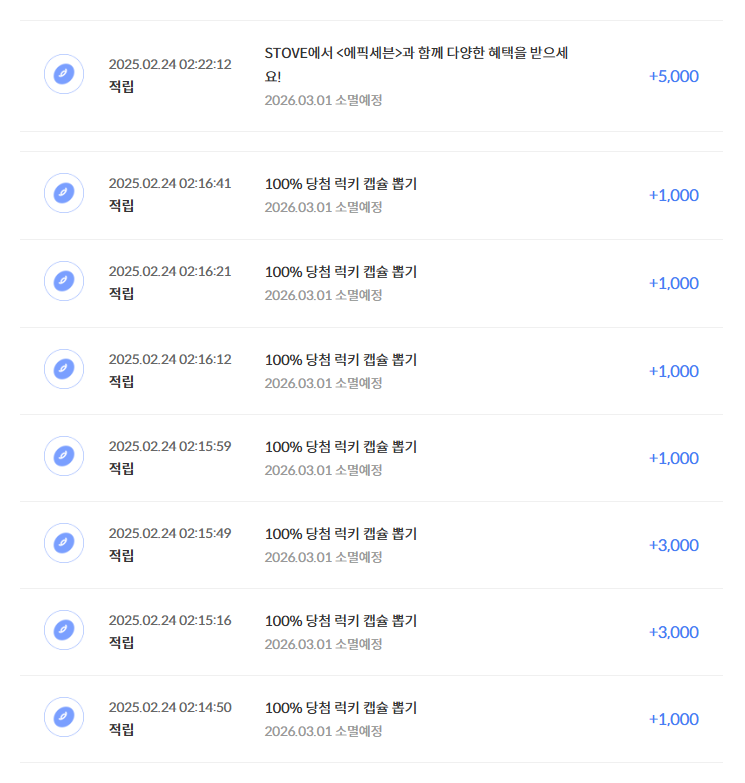Click the 2025.02.24 02:15:59 timestamp
Viewport: 745px width, 783px height.
click(x=170, y=446)
